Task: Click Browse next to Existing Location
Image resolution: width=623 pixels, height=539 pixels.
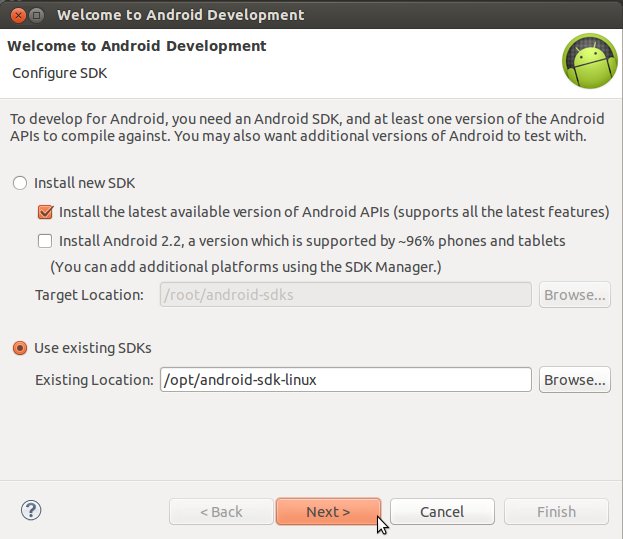Action: click(x=575, y=380)
